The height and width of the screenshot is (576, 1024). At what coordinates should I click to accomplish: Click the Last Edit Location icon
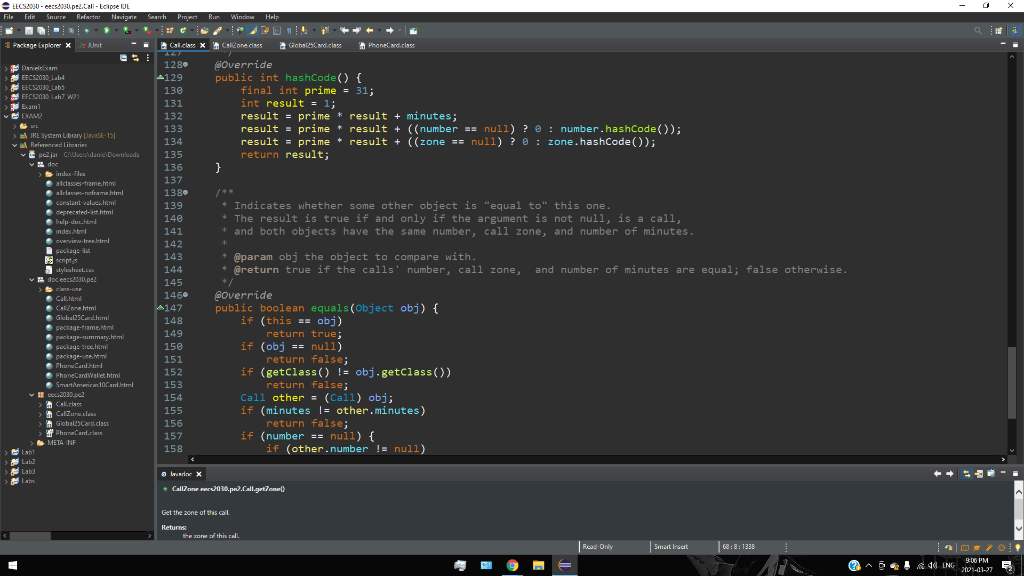point(344,30)
